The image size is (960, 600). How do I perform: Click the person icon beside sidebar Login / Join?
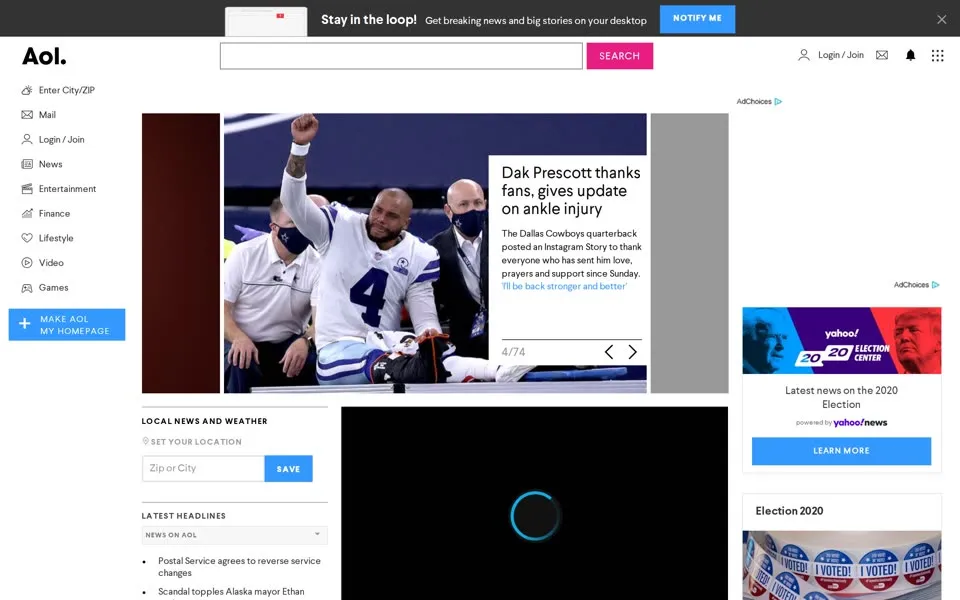(x=27, y=139)
